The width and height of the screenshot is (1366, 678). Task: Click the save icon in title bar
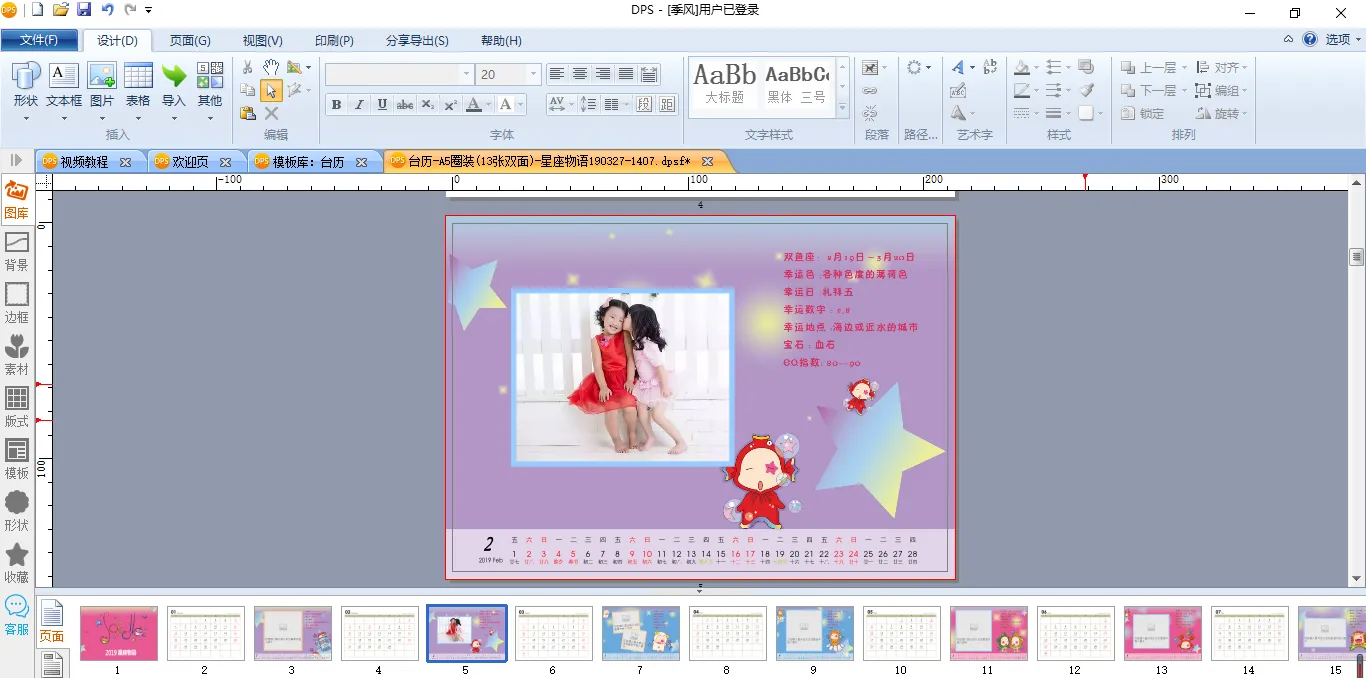coord(84,10)
